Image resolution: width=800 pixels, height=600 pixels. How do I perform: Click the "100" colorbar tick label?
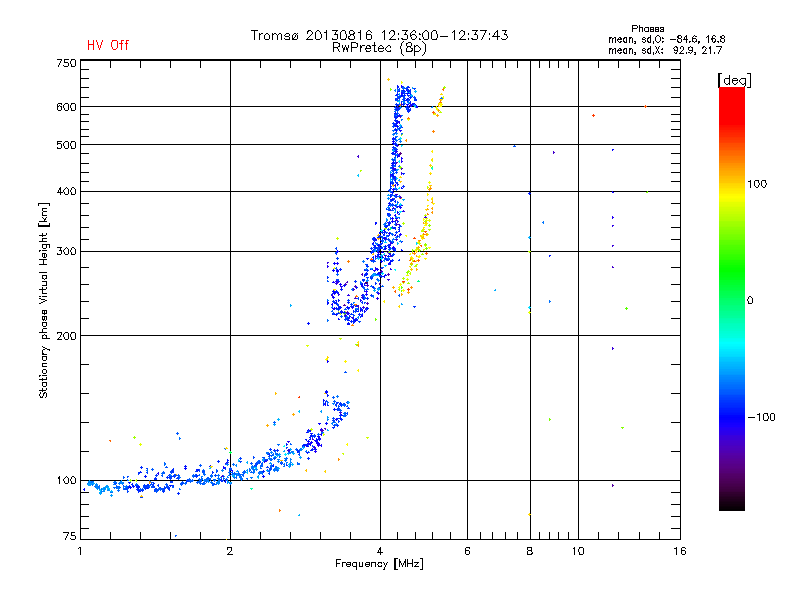(757, 184)
